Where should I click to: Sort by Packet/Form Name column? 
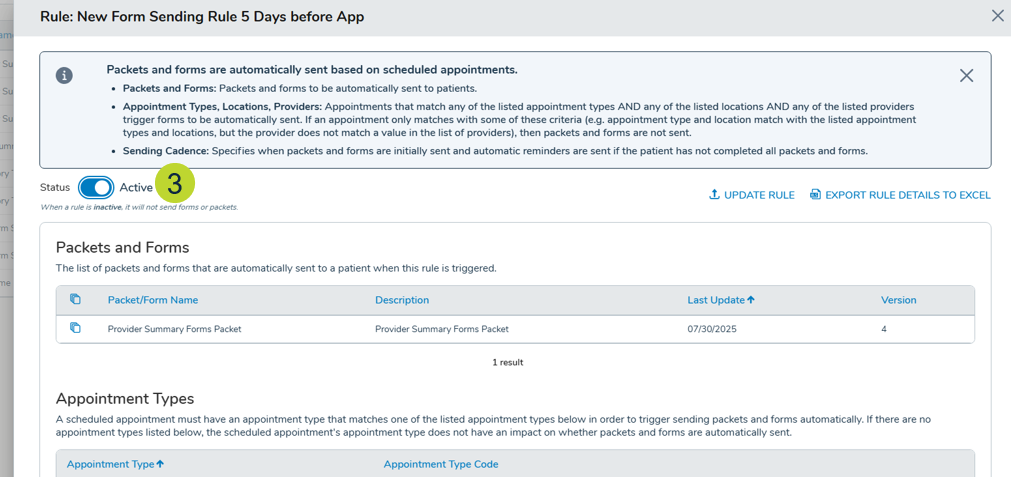pos(153,300)
